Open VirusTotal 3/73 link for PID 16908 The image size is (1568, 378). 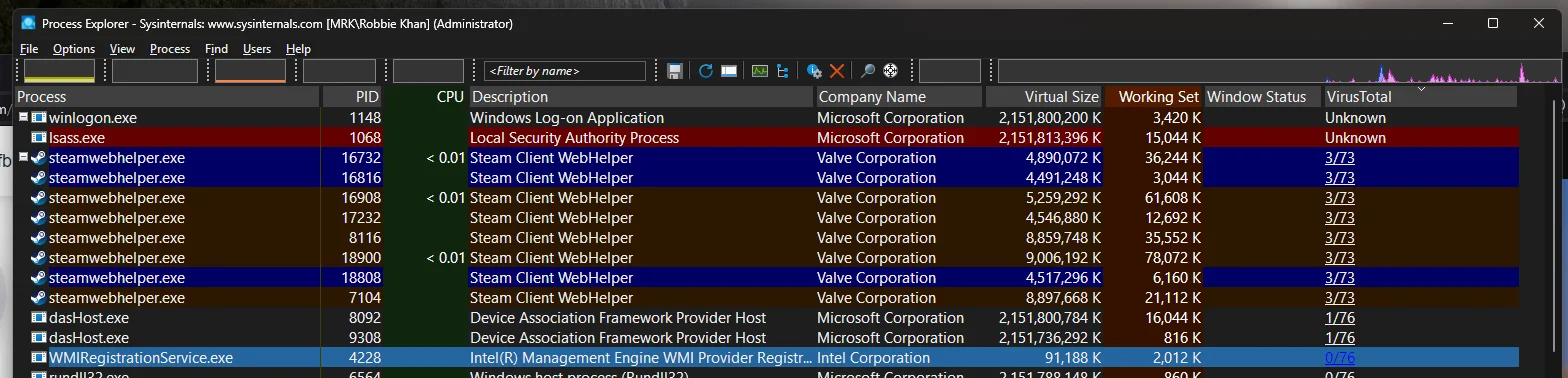click(1340, 198)
